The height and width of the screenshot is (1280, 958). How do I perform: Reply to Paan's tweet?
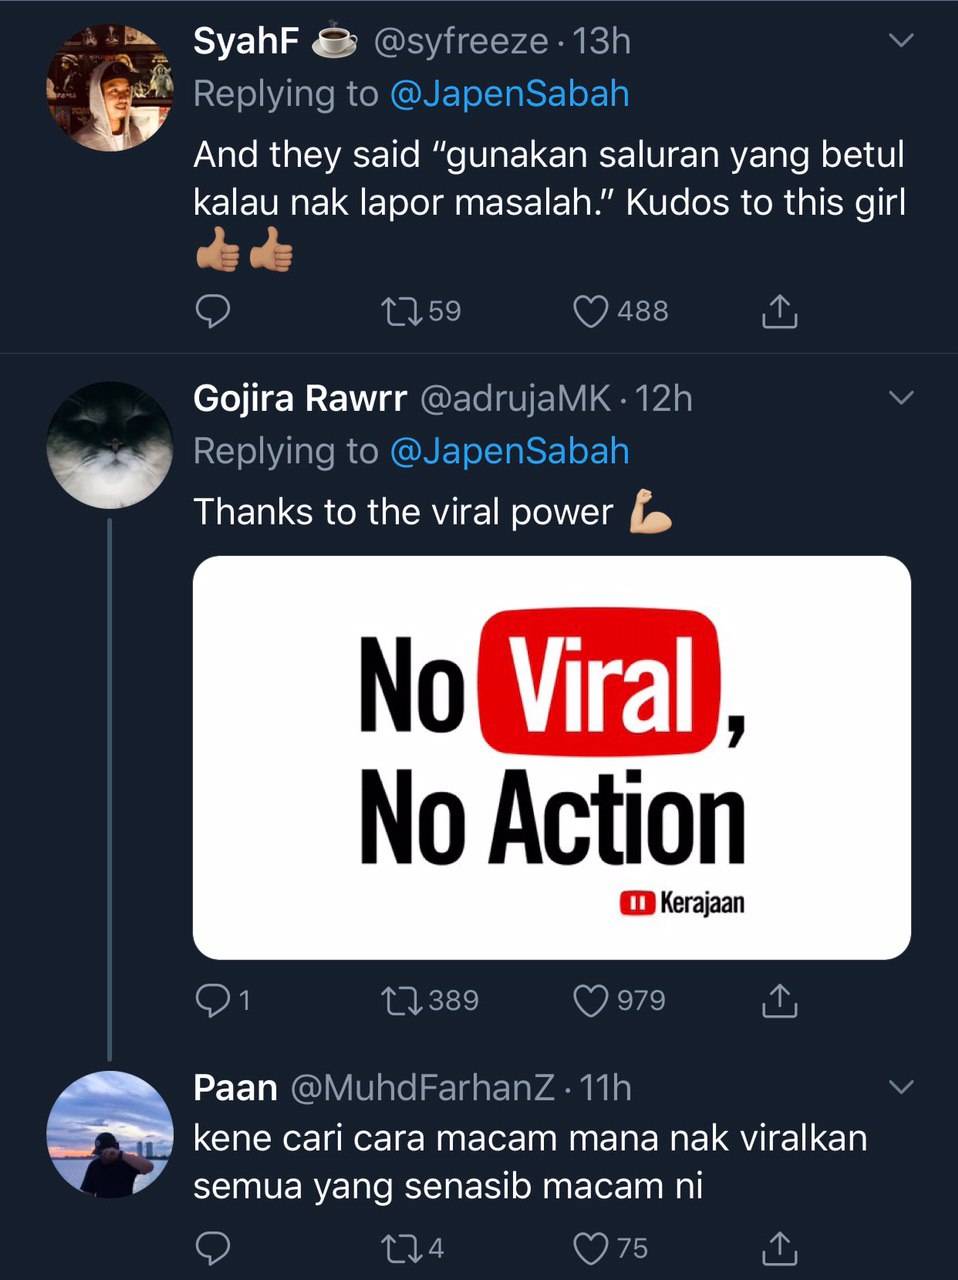[x=211, y=1248]
